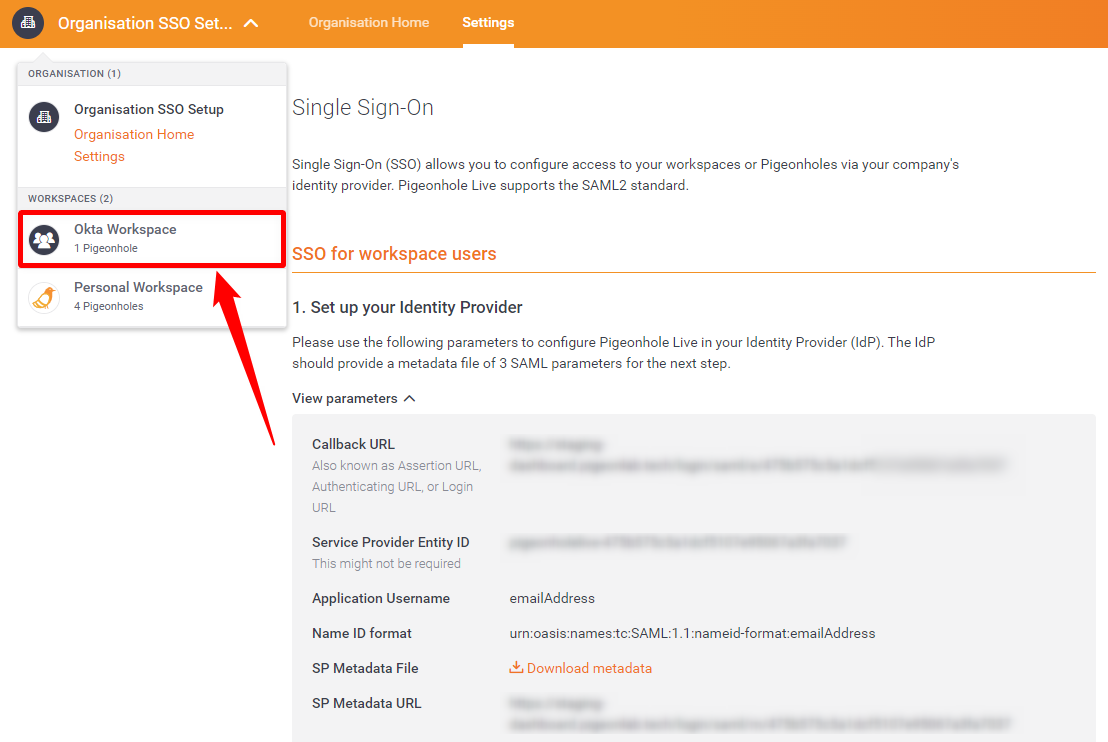The width and height of the screenshot is (1108, 742).
Task: Click the blurred SP Metadata URL value
Action: tap(760, 713)
